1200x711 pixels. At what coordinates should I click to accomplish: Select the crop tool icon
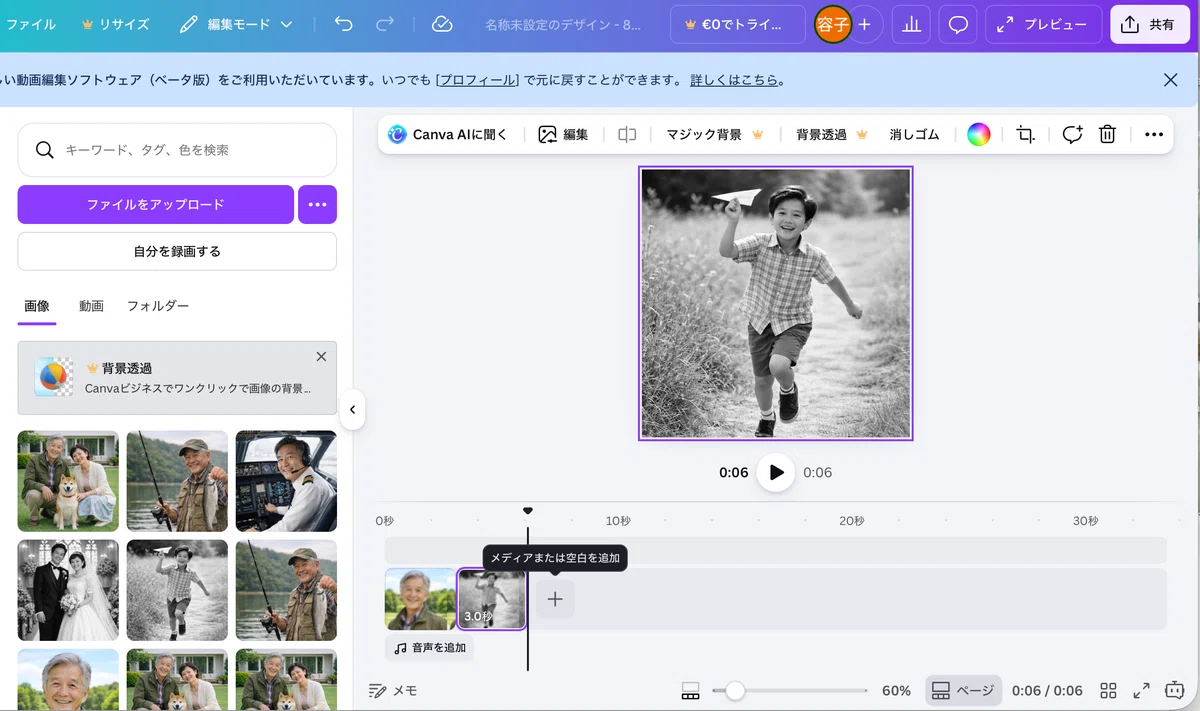pos(1025,134)
